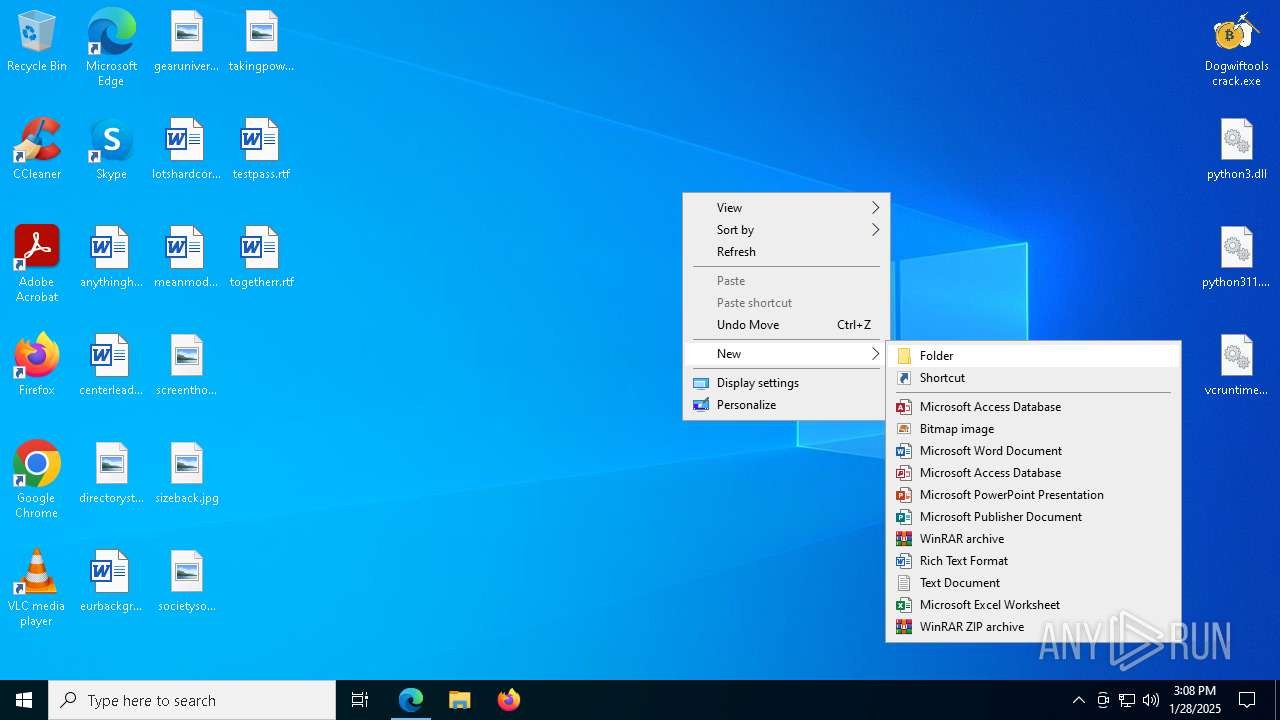Create new Bitmap image
The image size is (1280, 720).
point(1033,429)
